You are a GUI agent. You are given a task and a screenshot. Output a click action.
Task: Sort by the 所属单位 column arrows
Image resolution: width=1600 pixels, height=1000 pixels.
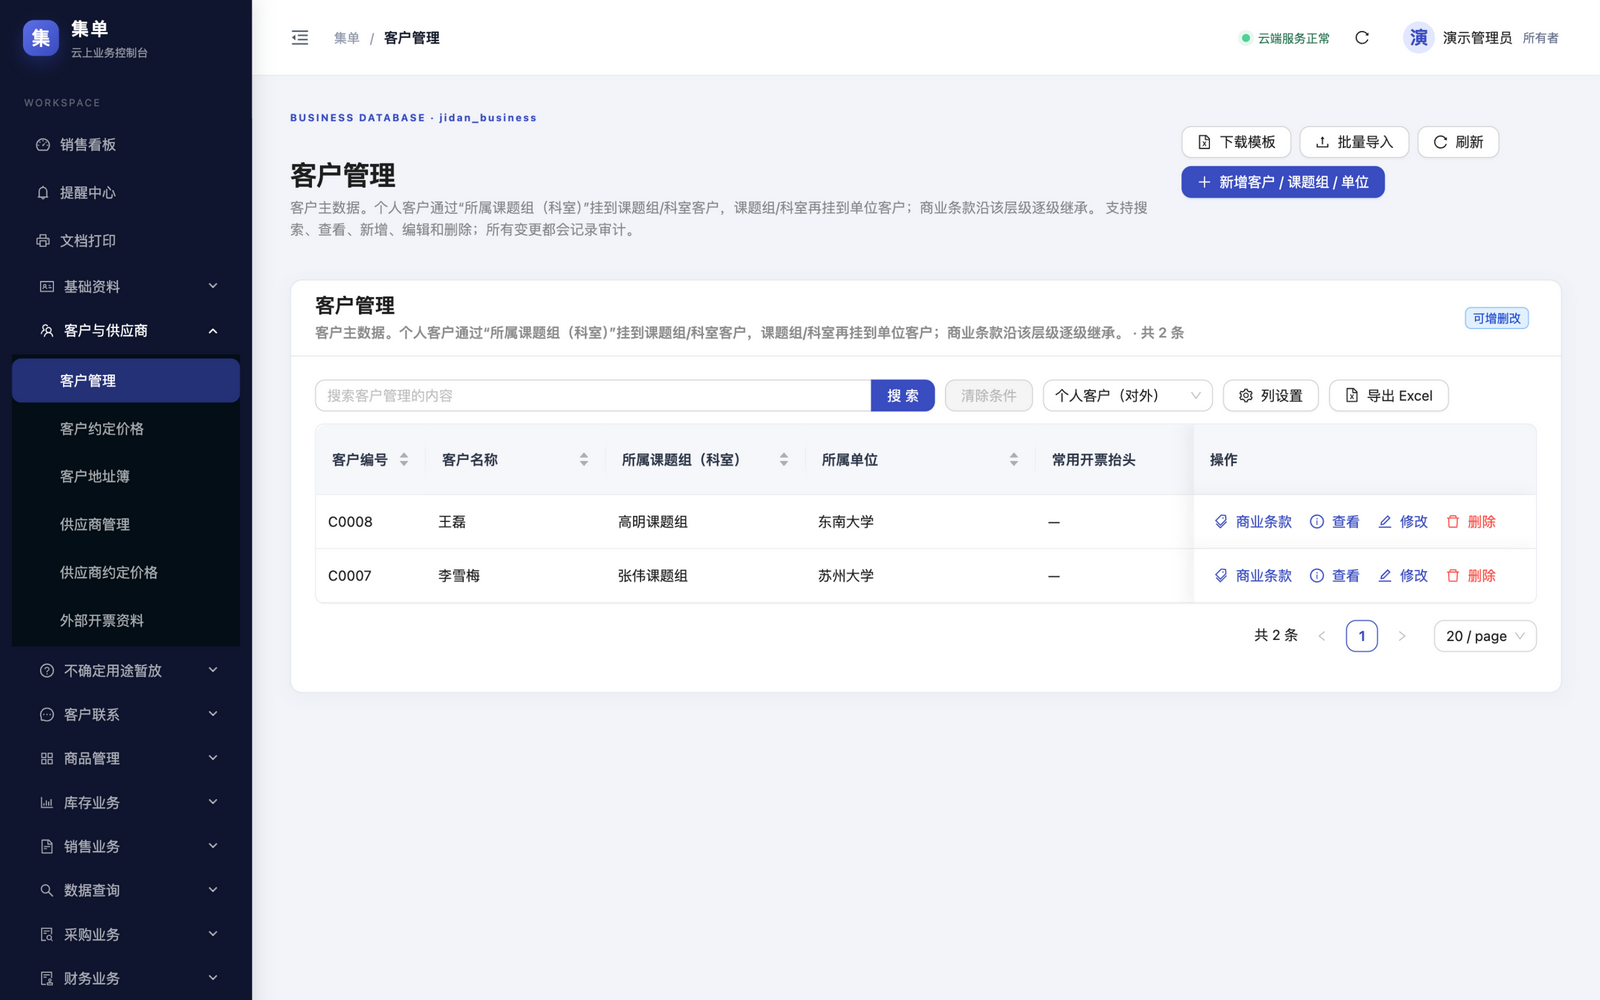1014,460
